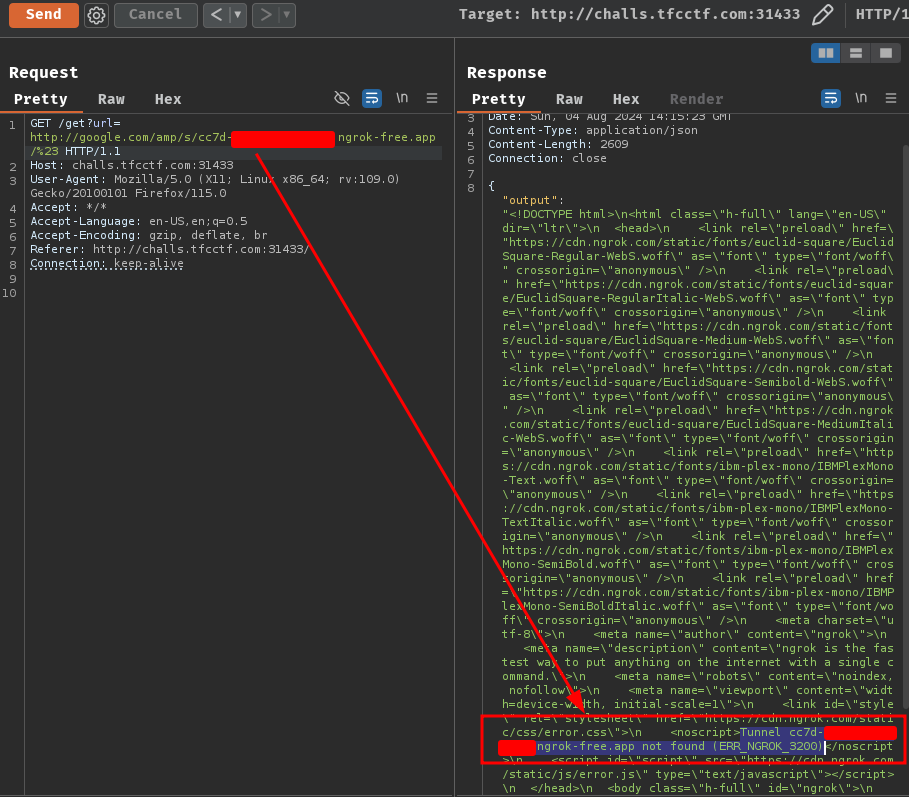This screenshot has width=909, height=797.
Task: Toggle word wrap icon in Request panel
Action: [x=372, y=99]
